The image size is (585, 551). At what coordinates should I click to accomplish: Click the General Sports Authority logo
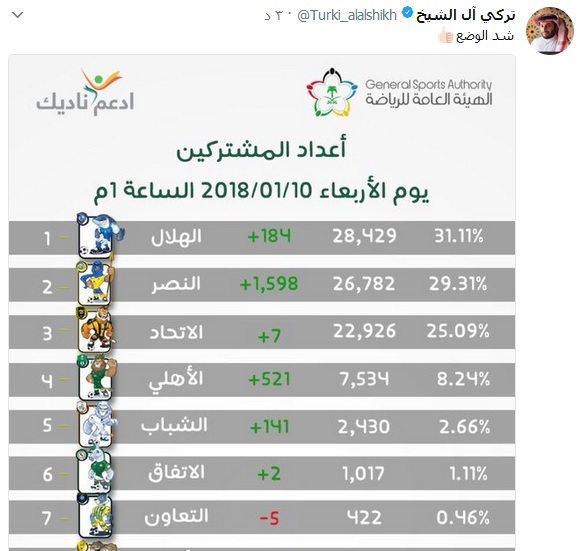tap(399, 92)
